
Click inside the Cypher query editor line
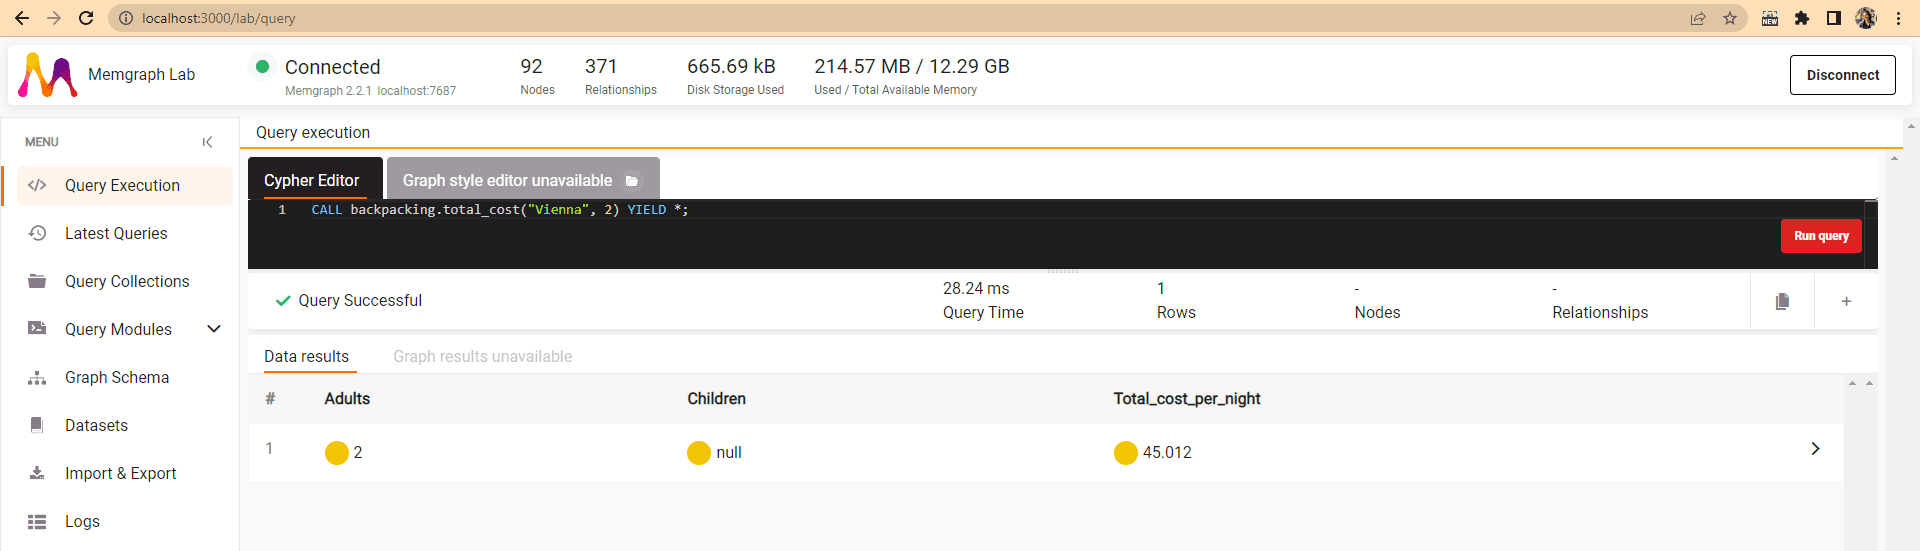click(x=900, y=210)
